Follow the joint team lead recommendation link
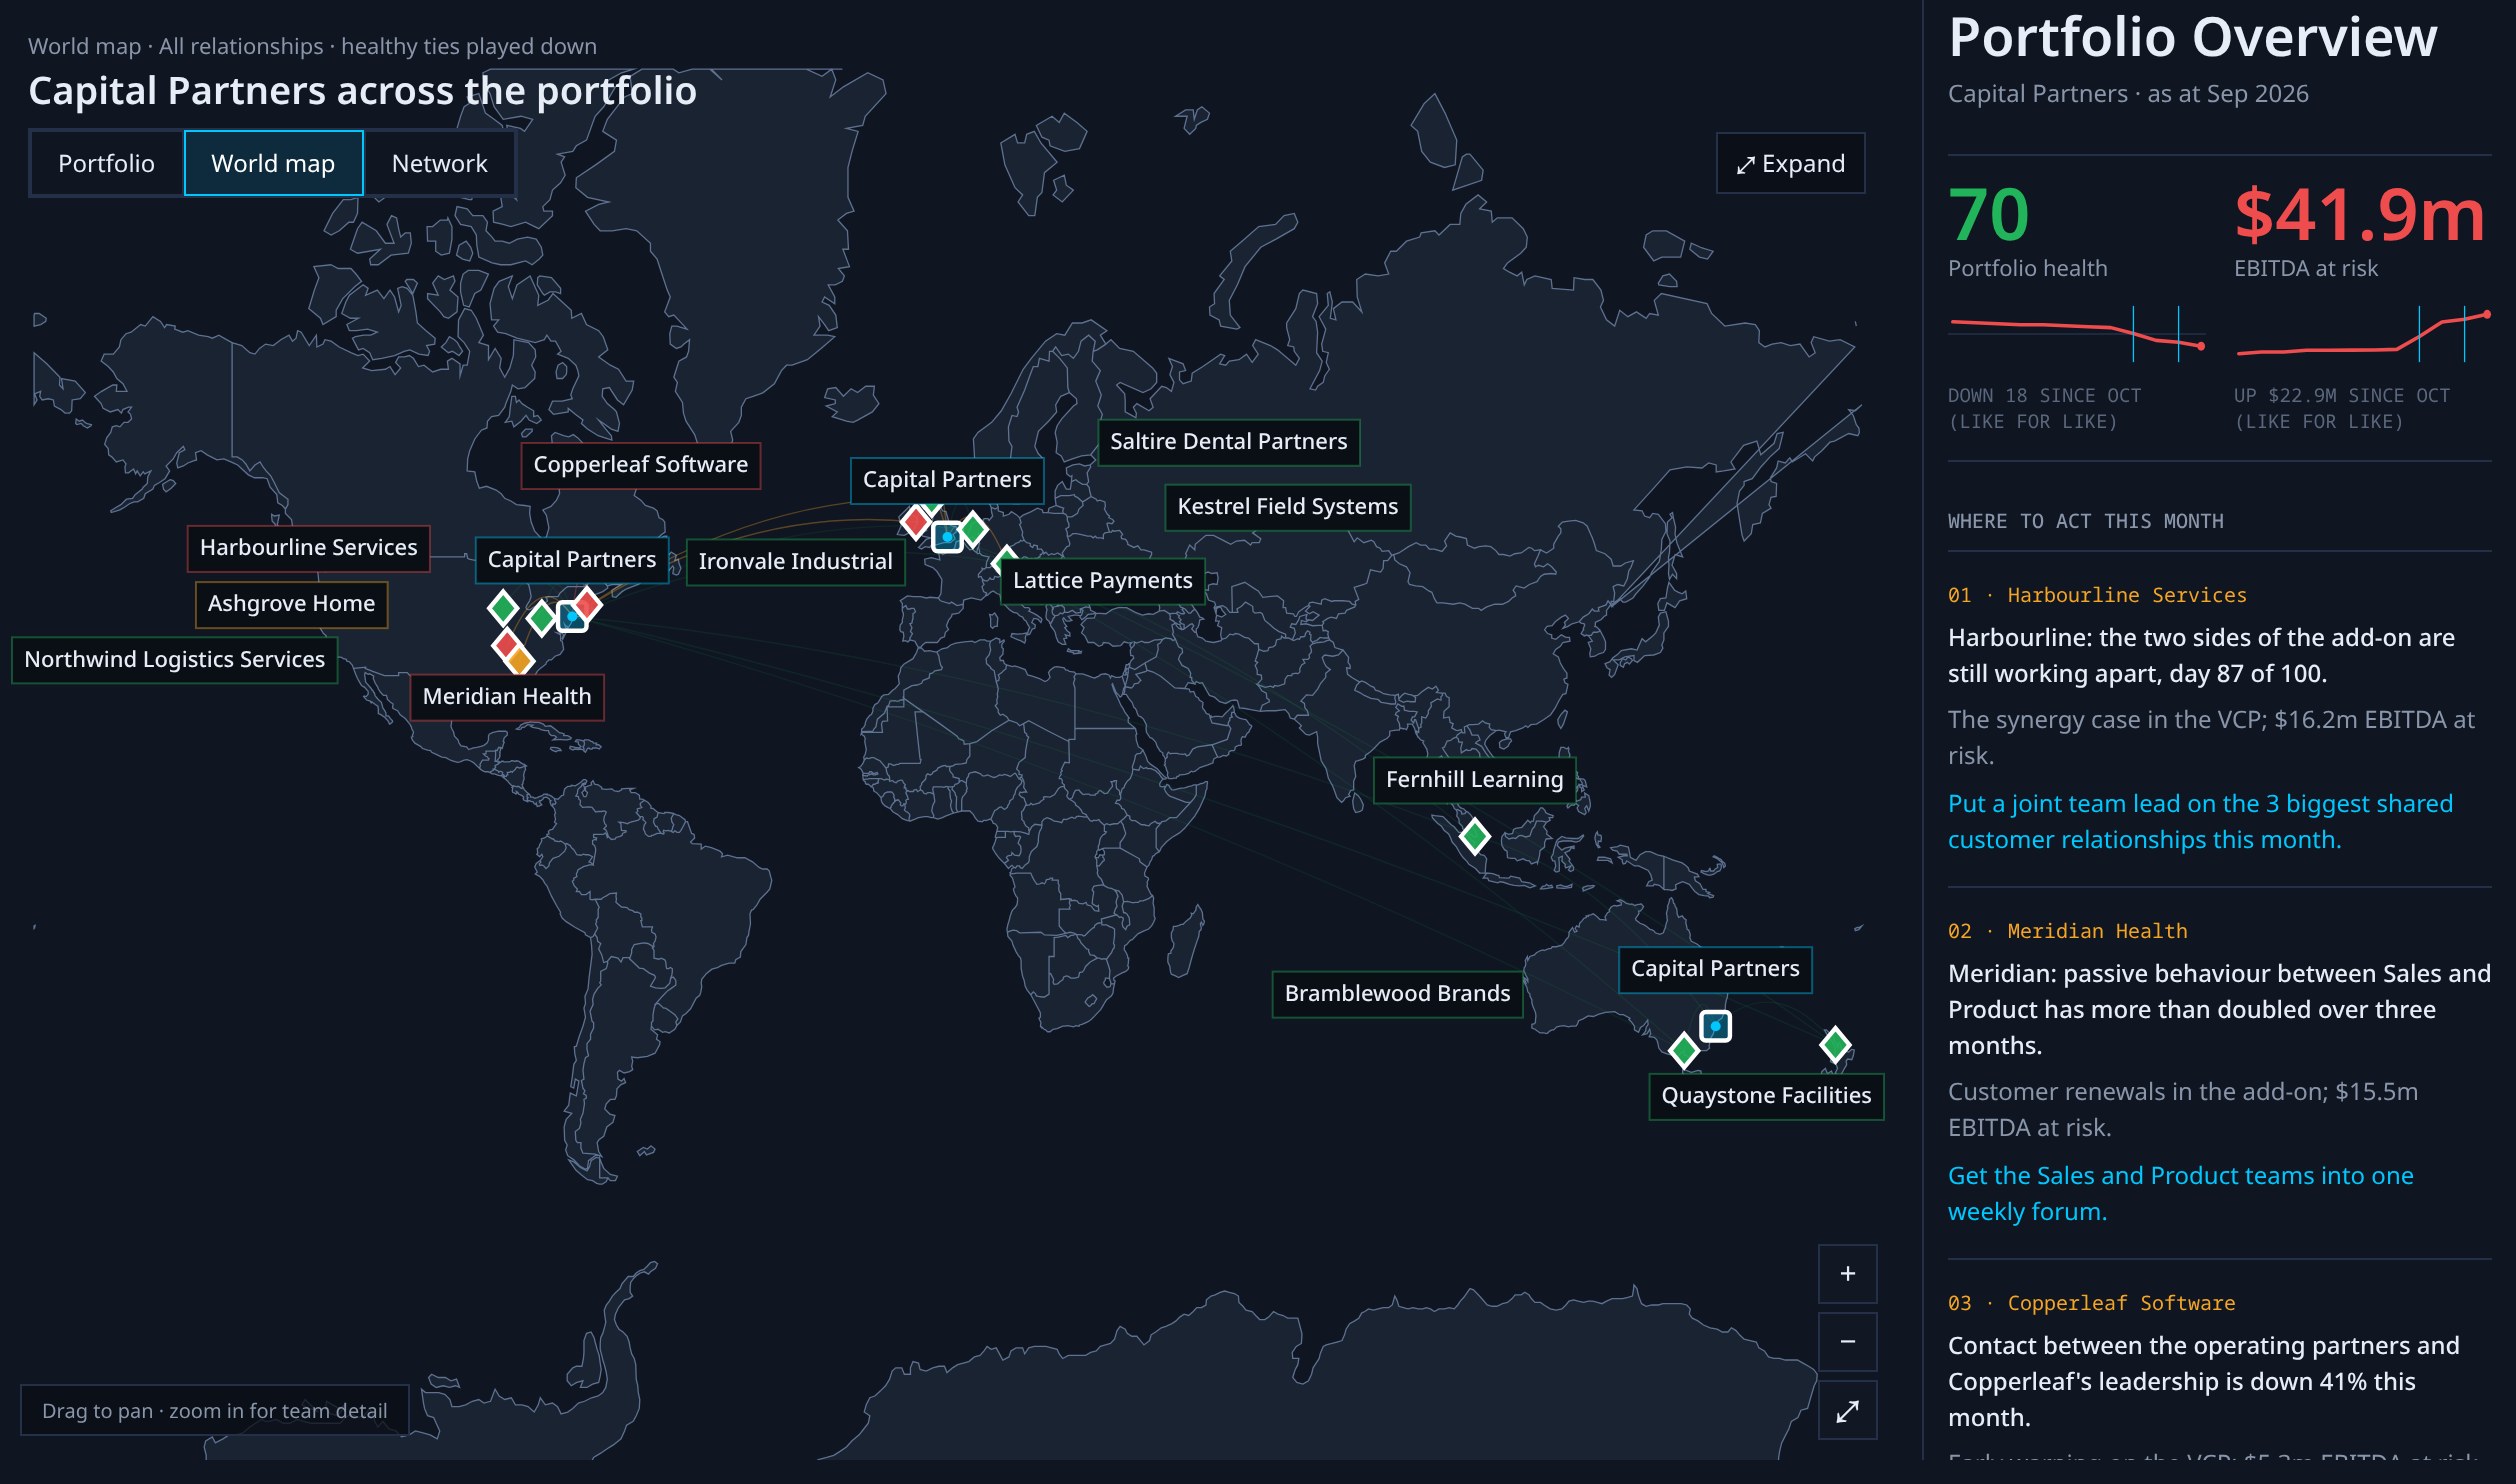This screenshot has height=1484, width=2516. (2200, 821)
